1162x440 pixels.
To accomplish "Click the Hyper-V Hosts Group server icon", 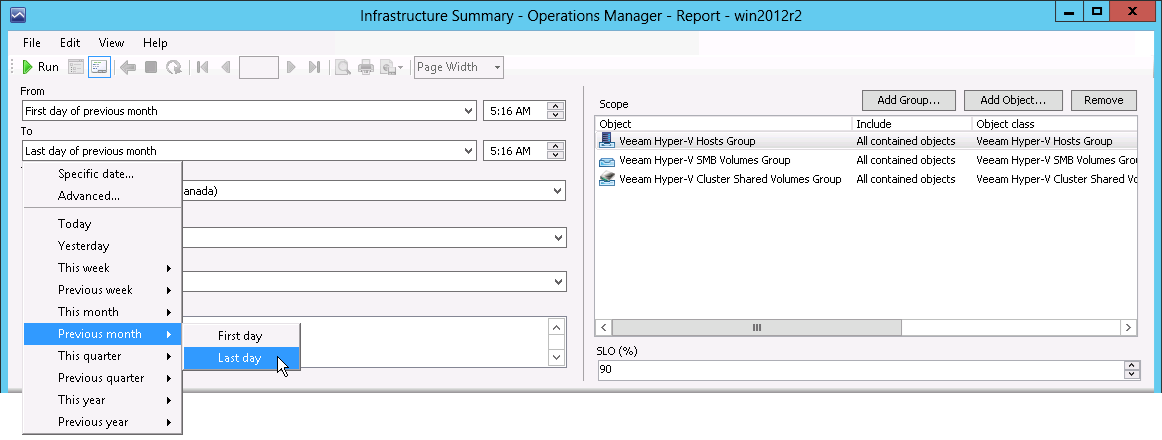I will 607,140.
